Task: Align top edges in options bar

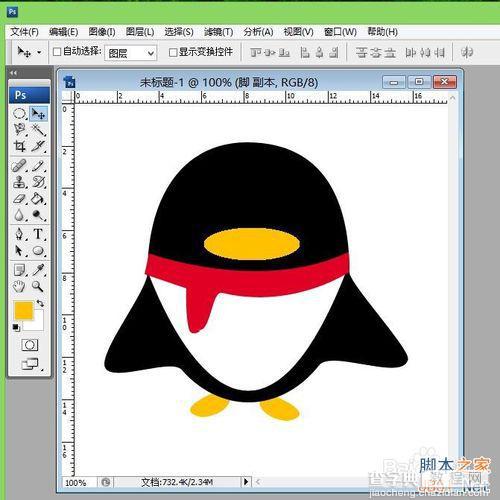Action: click(256, 52)
